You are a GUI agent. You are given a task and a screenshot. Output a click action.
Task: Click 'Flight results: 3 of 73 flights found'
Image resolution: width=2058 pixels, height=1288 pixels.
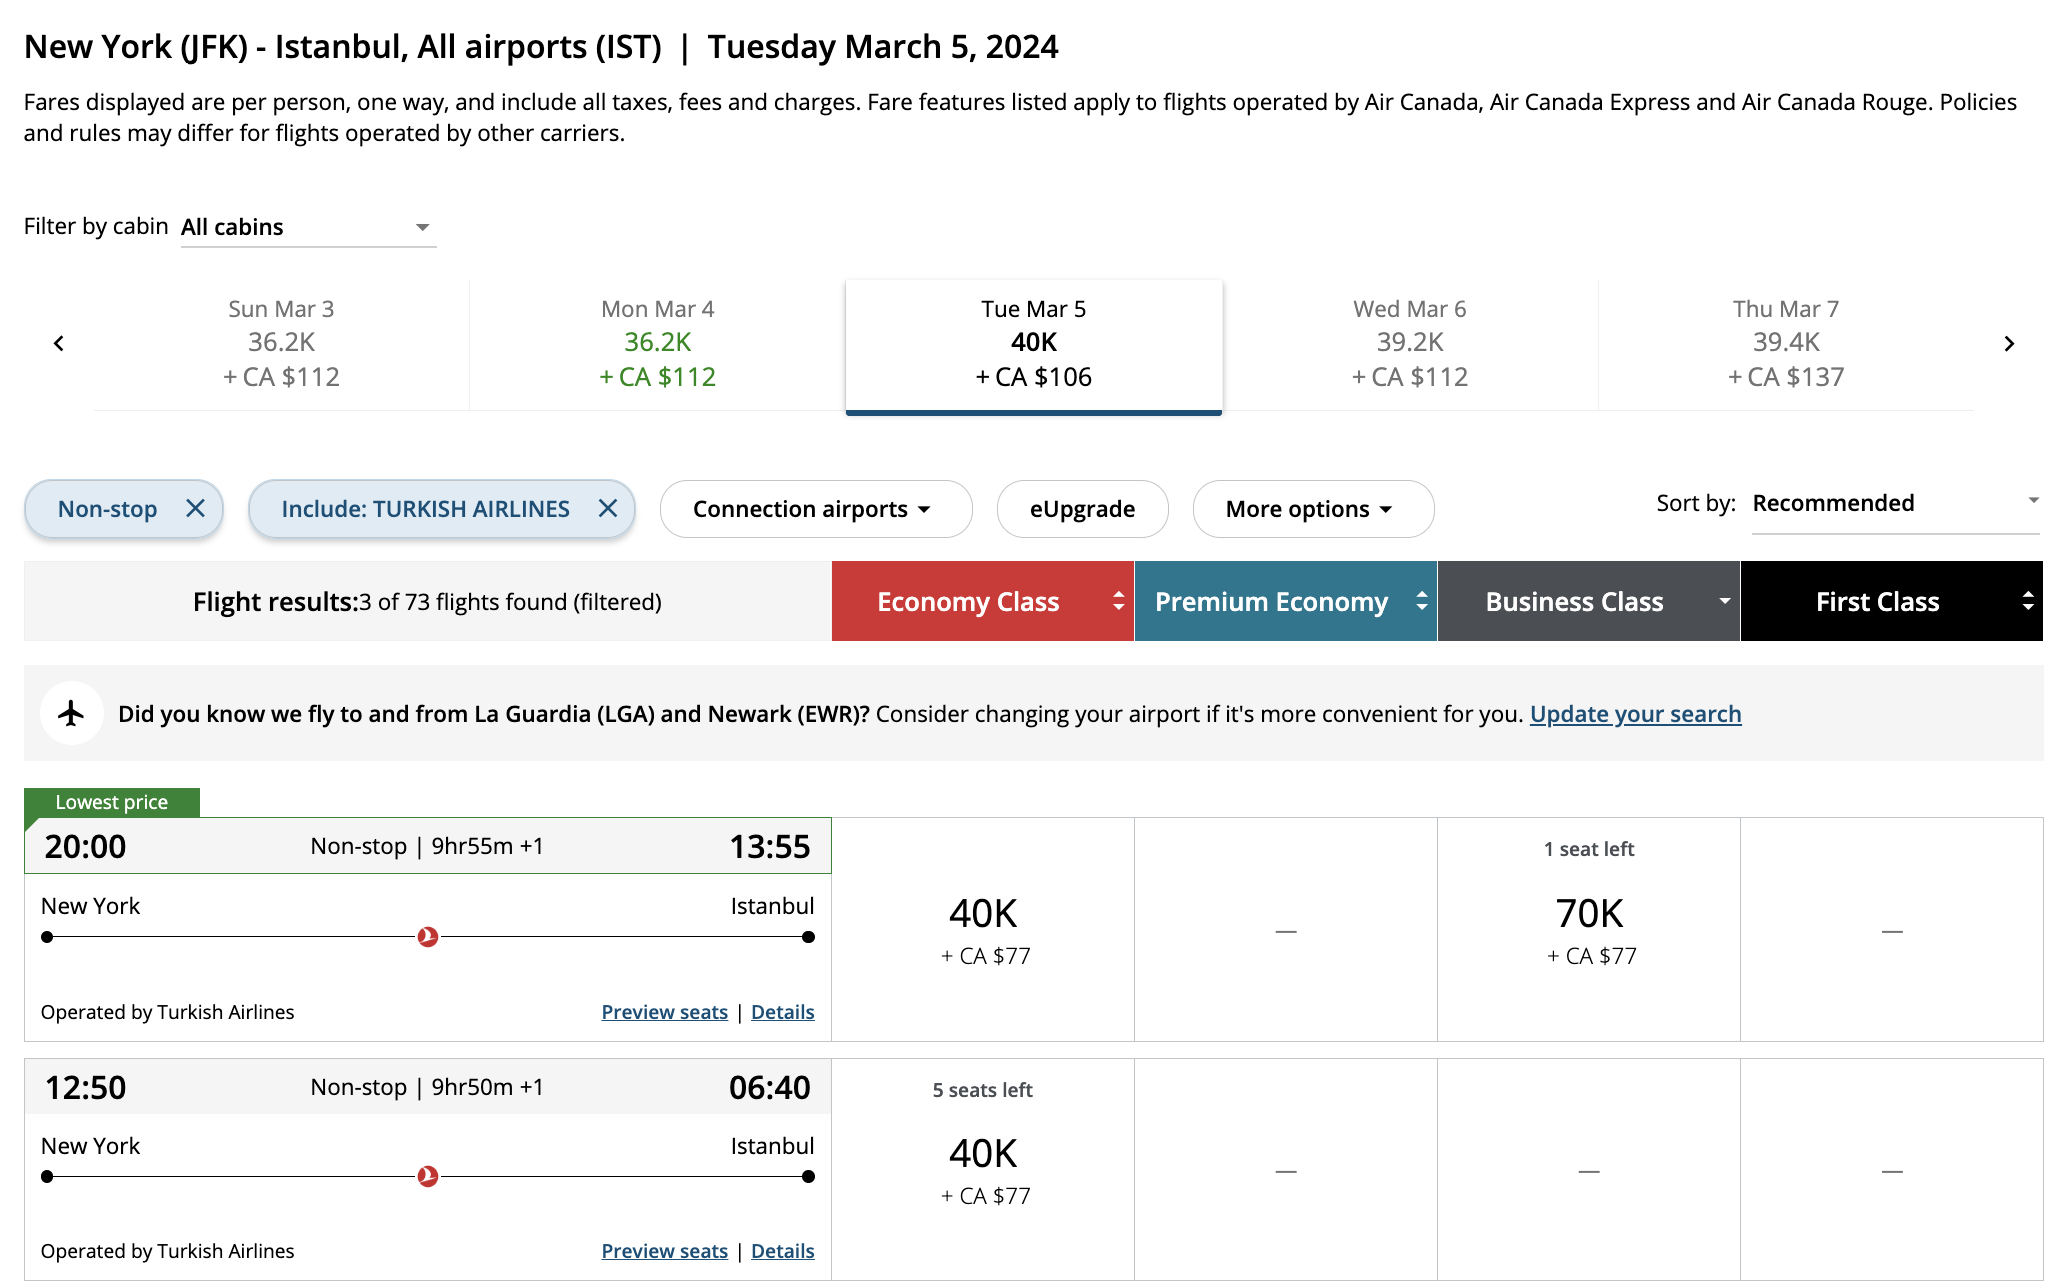click(427, 602)
